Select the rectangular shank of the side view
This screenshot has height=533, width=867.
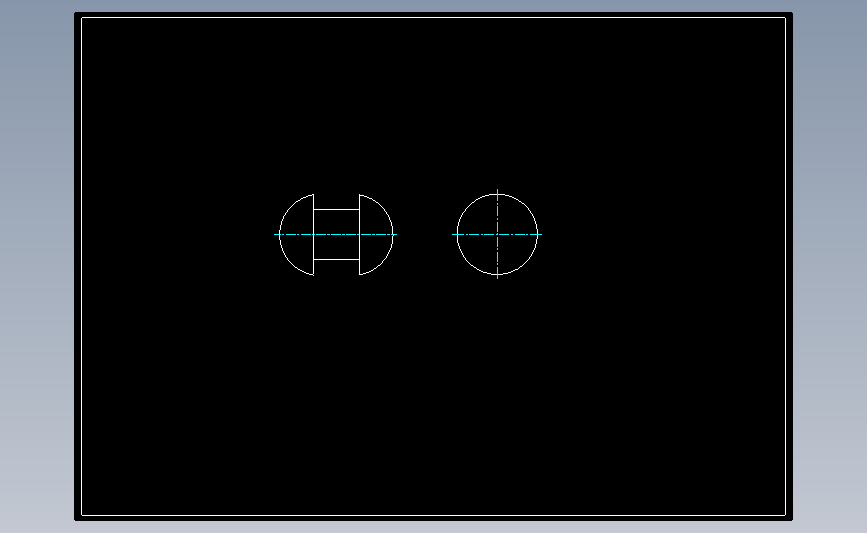pyautogui.click(x=336, y=234)
